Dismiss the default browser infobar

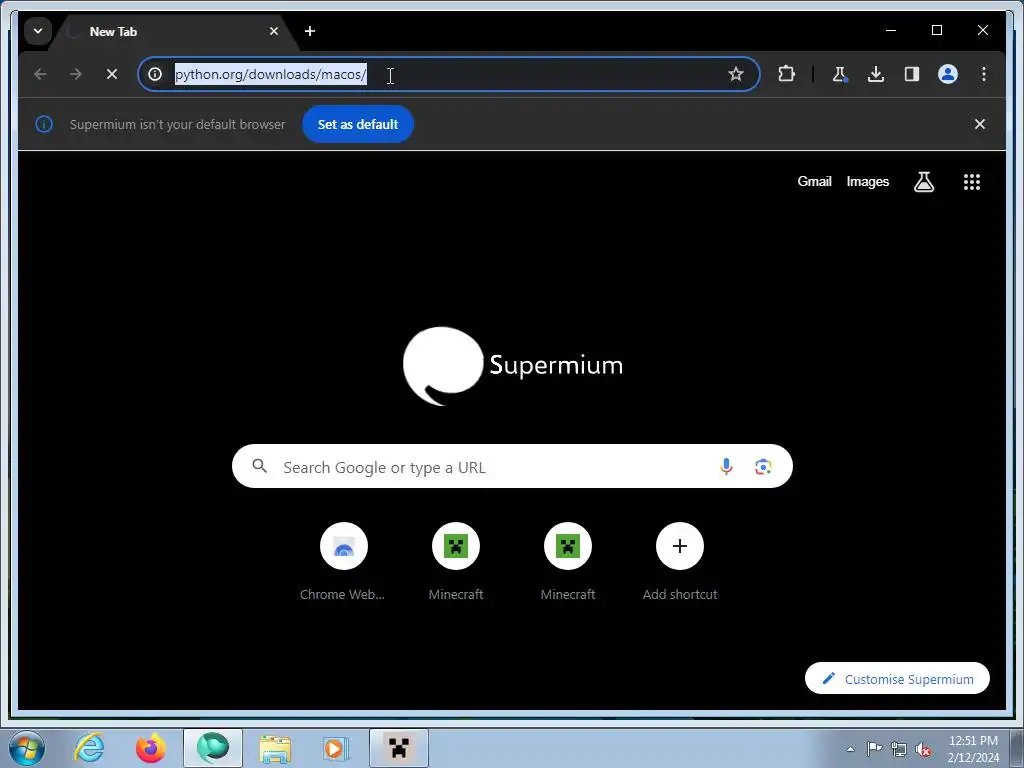(980, 124)
